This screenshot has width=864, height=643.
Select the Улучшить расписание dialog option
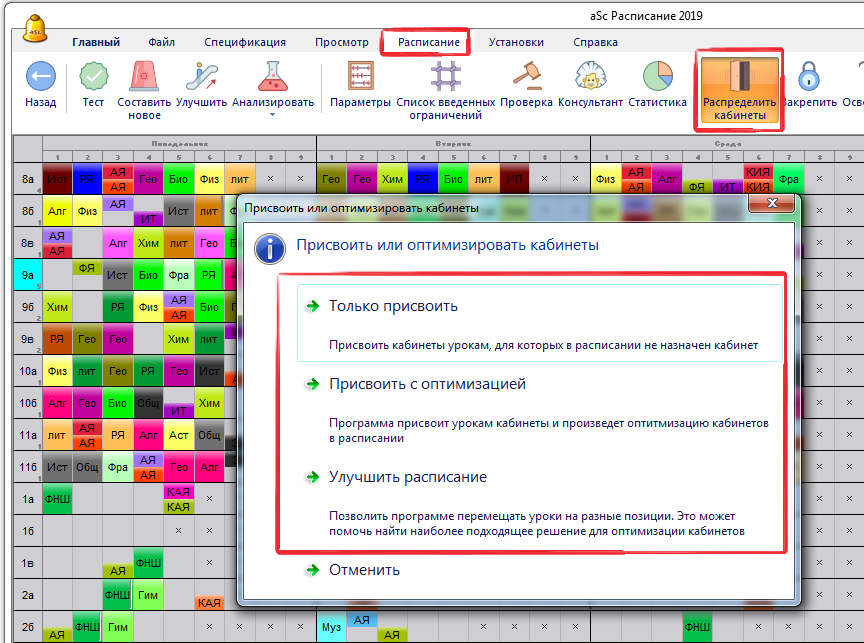click(x=408, y=477)
